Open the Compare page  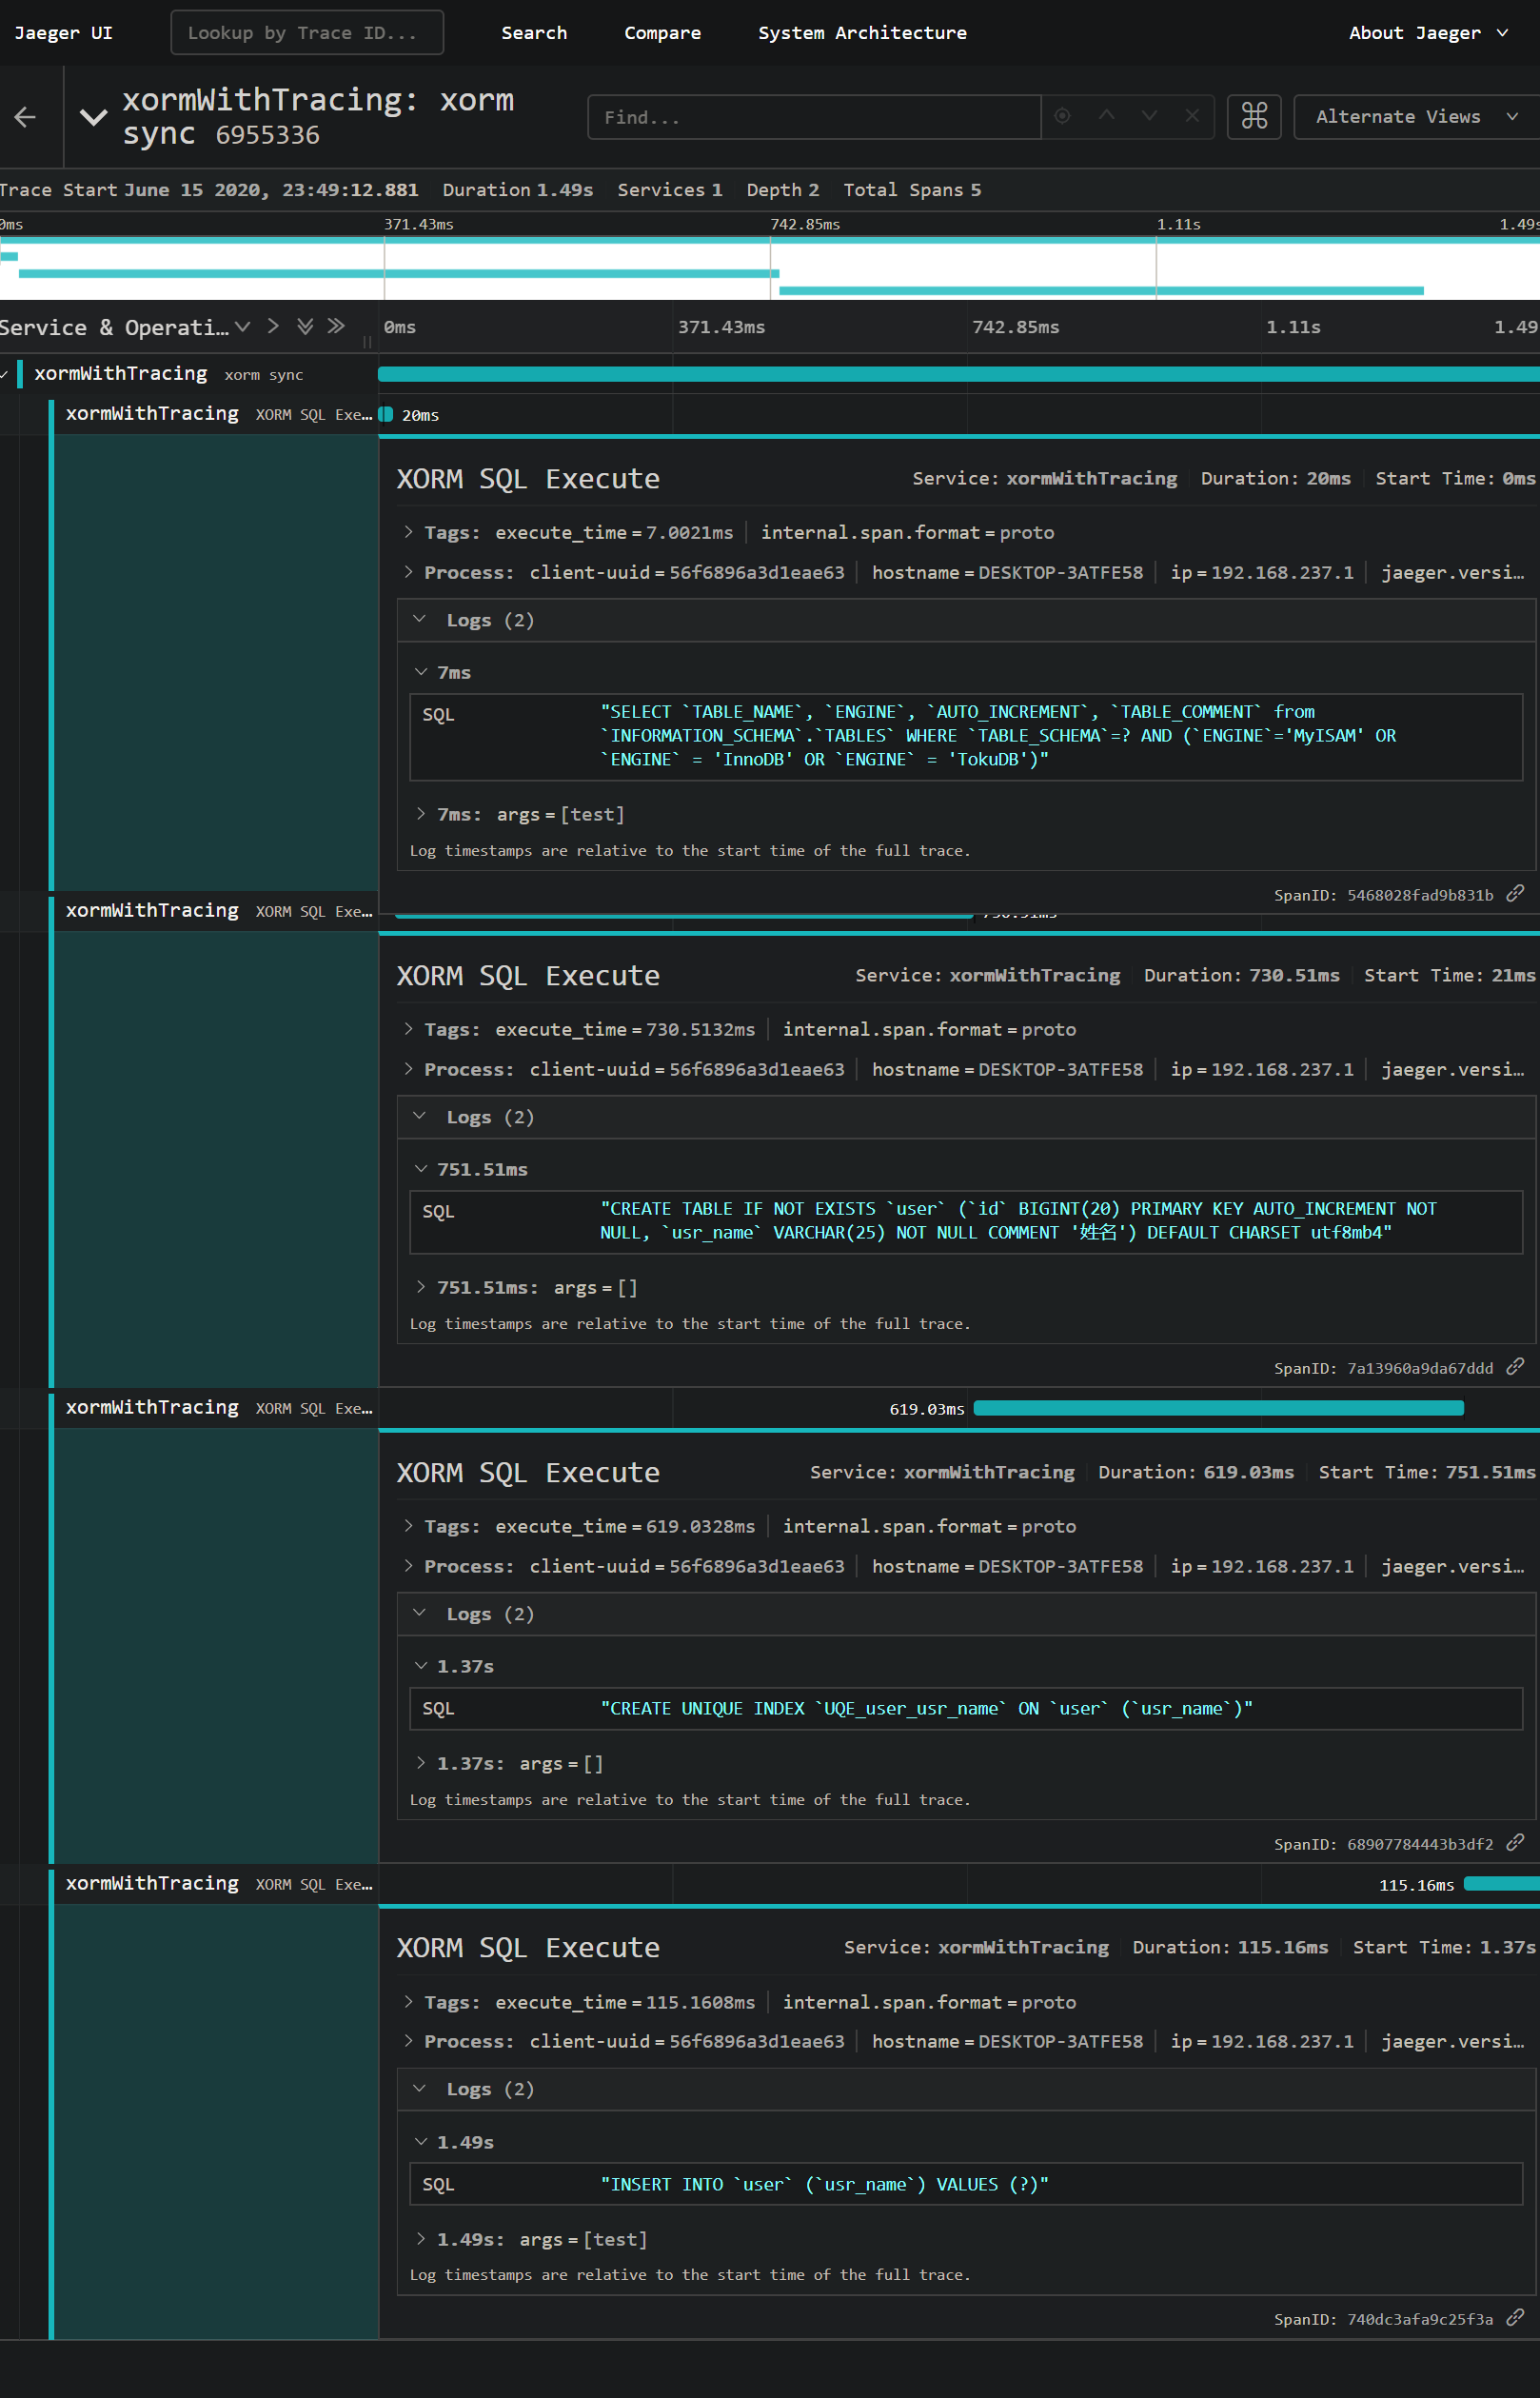[x=662, y=33]
